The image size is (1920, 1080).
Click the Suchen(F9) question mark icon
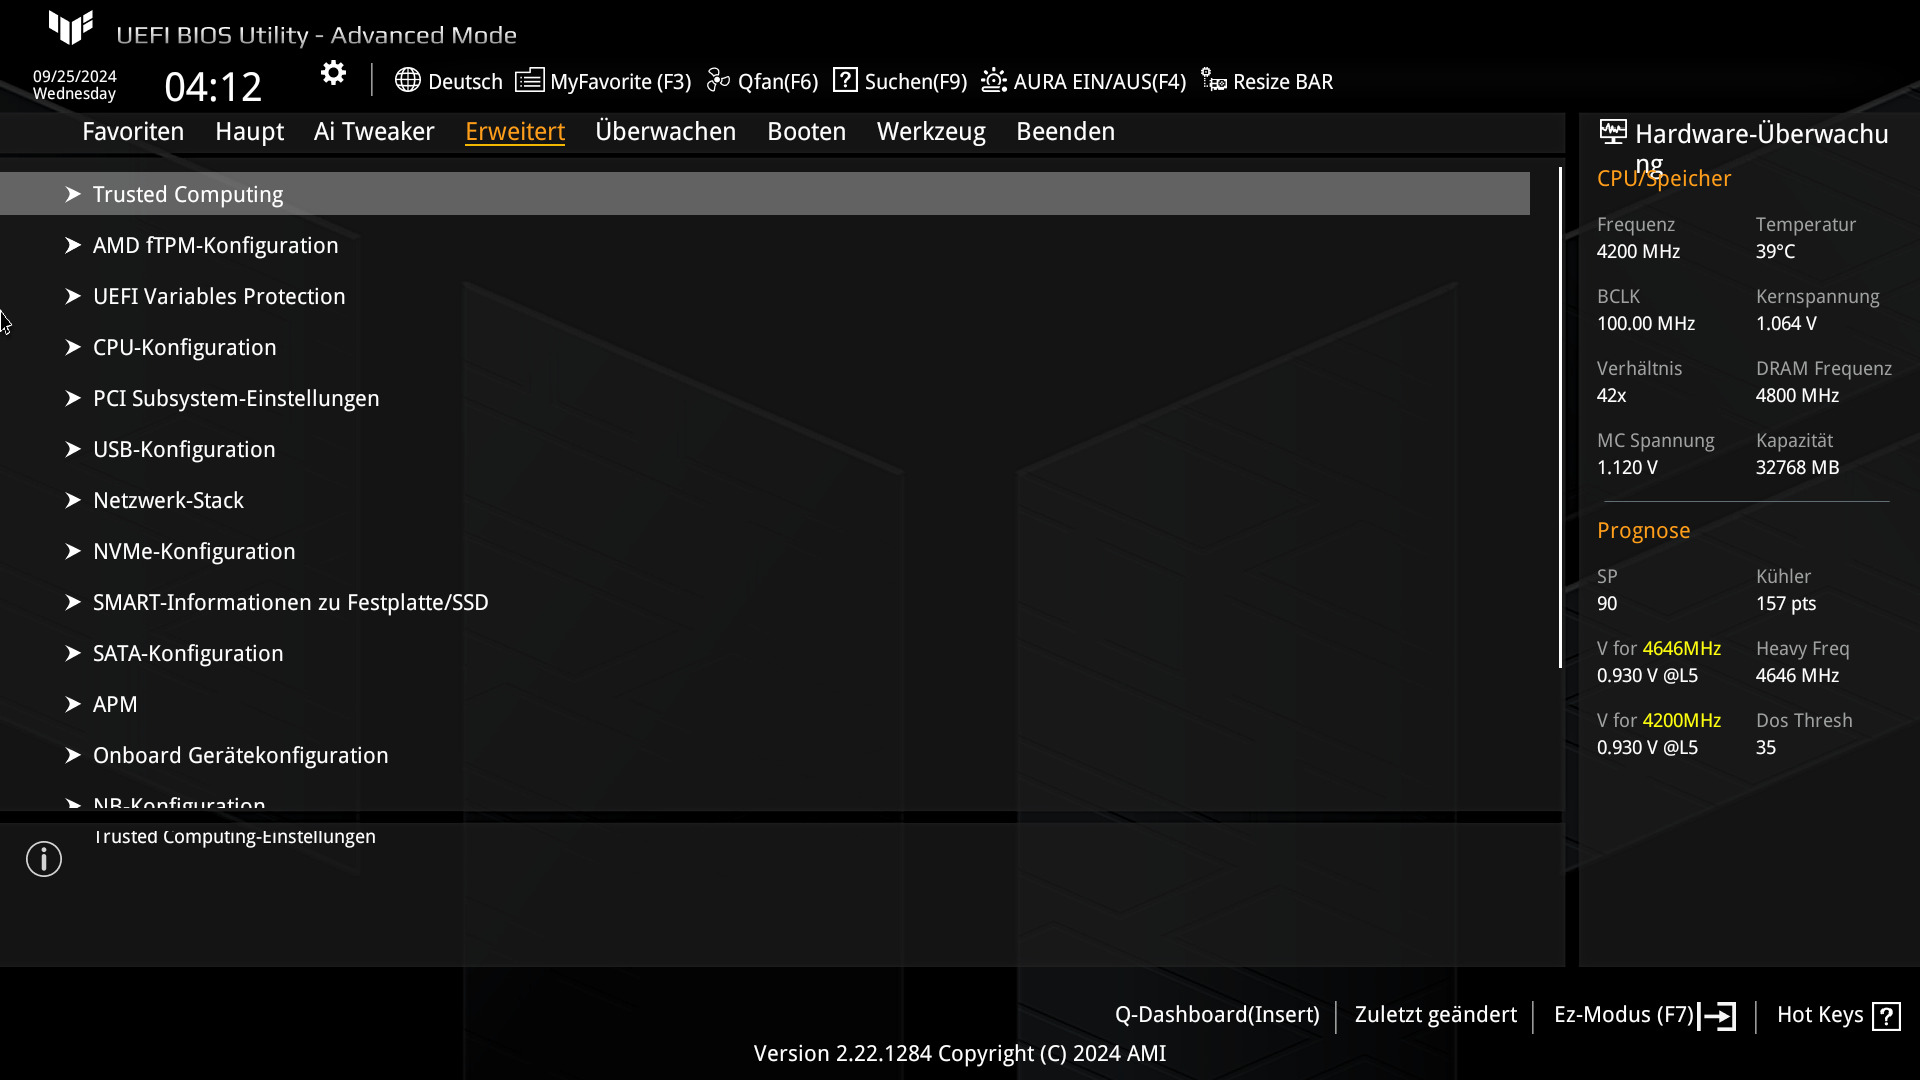(x=845, y=80)
